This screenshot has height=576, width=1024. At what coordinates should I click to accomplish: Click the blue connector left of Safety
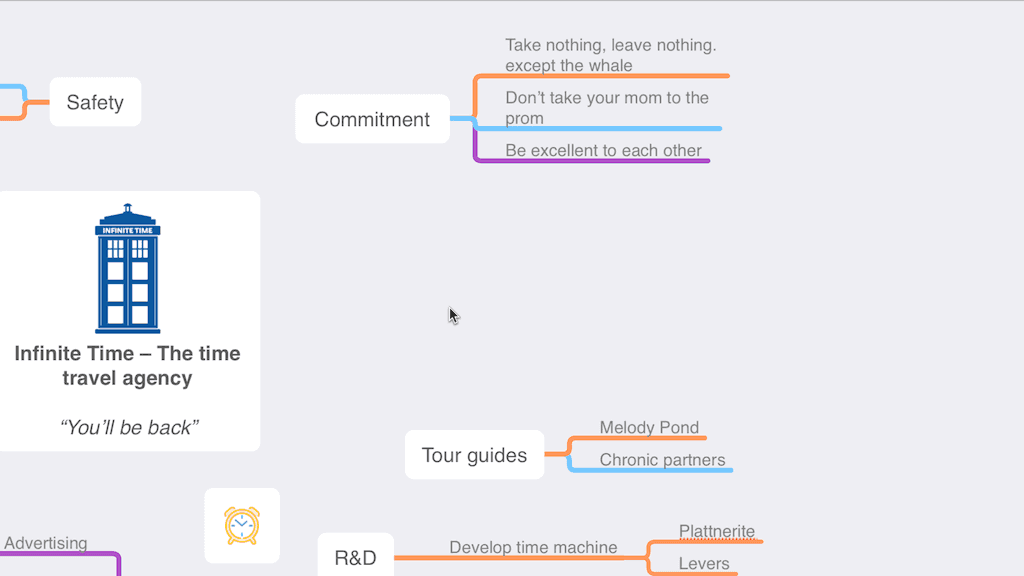point(14,88)
